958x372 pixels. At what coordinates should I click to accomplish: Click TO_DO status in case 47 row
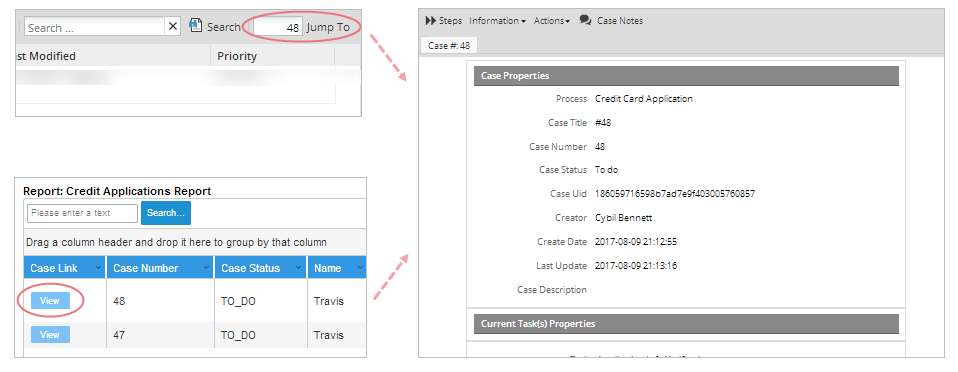[238, 335]
